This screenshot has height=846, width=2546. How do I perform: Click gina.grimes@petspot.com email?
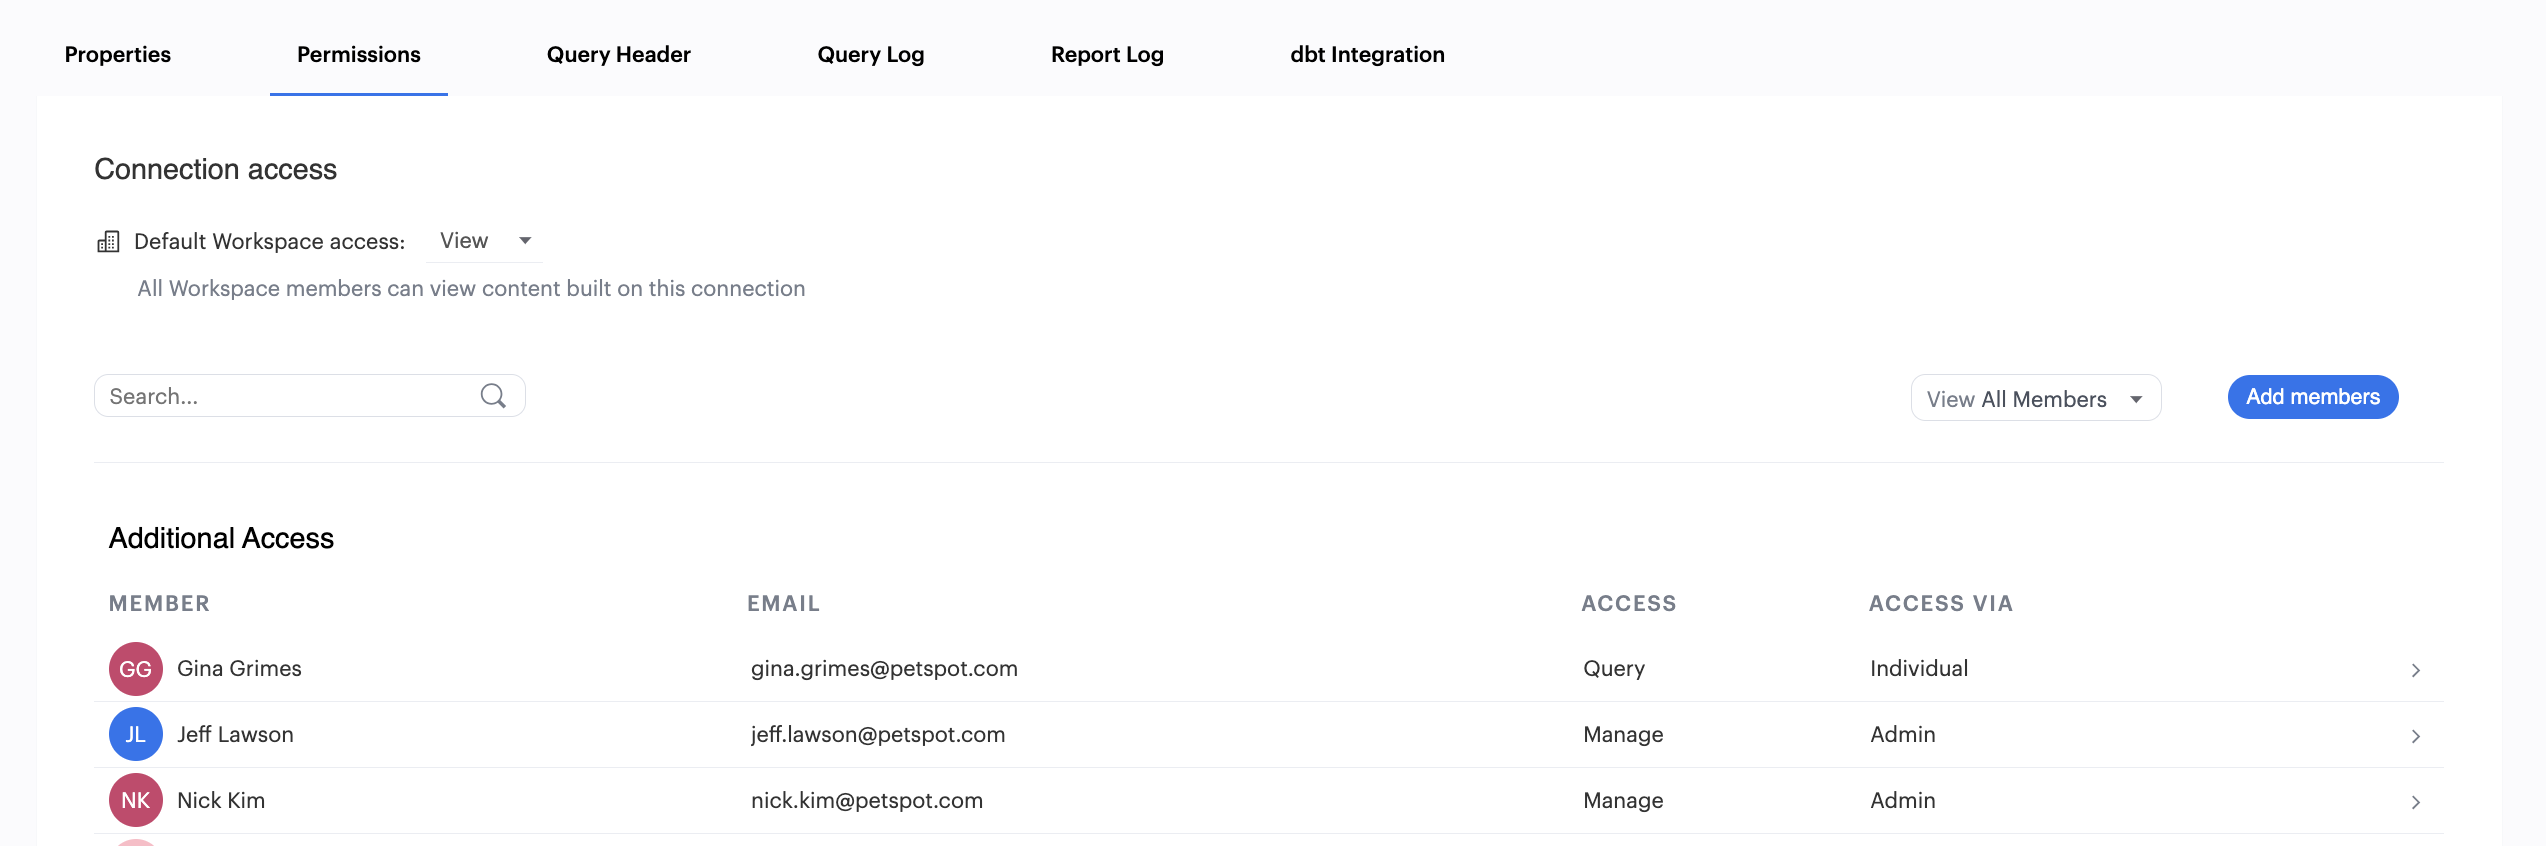(x=884, y=669)
